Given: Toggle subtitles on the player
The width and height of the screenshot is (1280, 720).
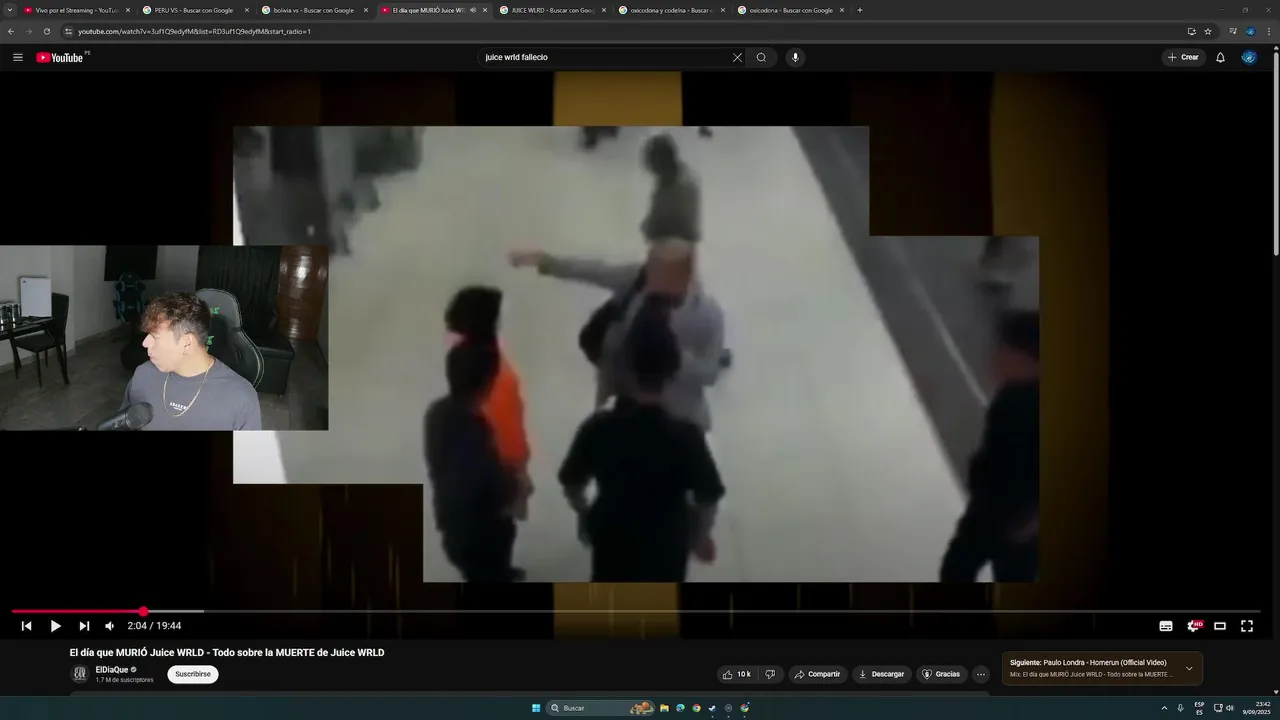Looking at the screenshot, I should coord(1166,626).
